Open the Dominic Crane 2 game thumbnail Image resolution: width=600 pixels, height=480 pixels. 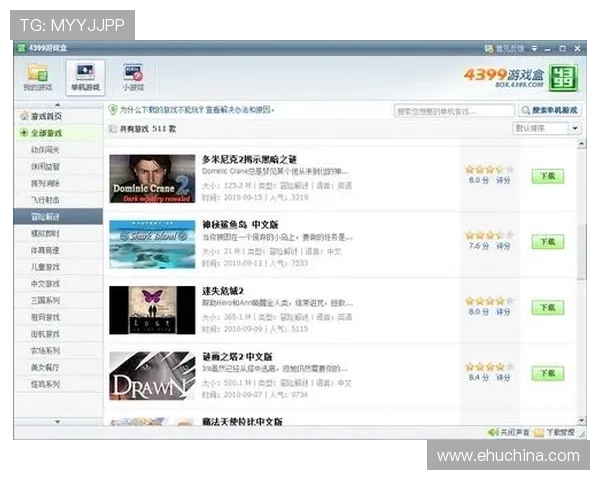(152, 179)
